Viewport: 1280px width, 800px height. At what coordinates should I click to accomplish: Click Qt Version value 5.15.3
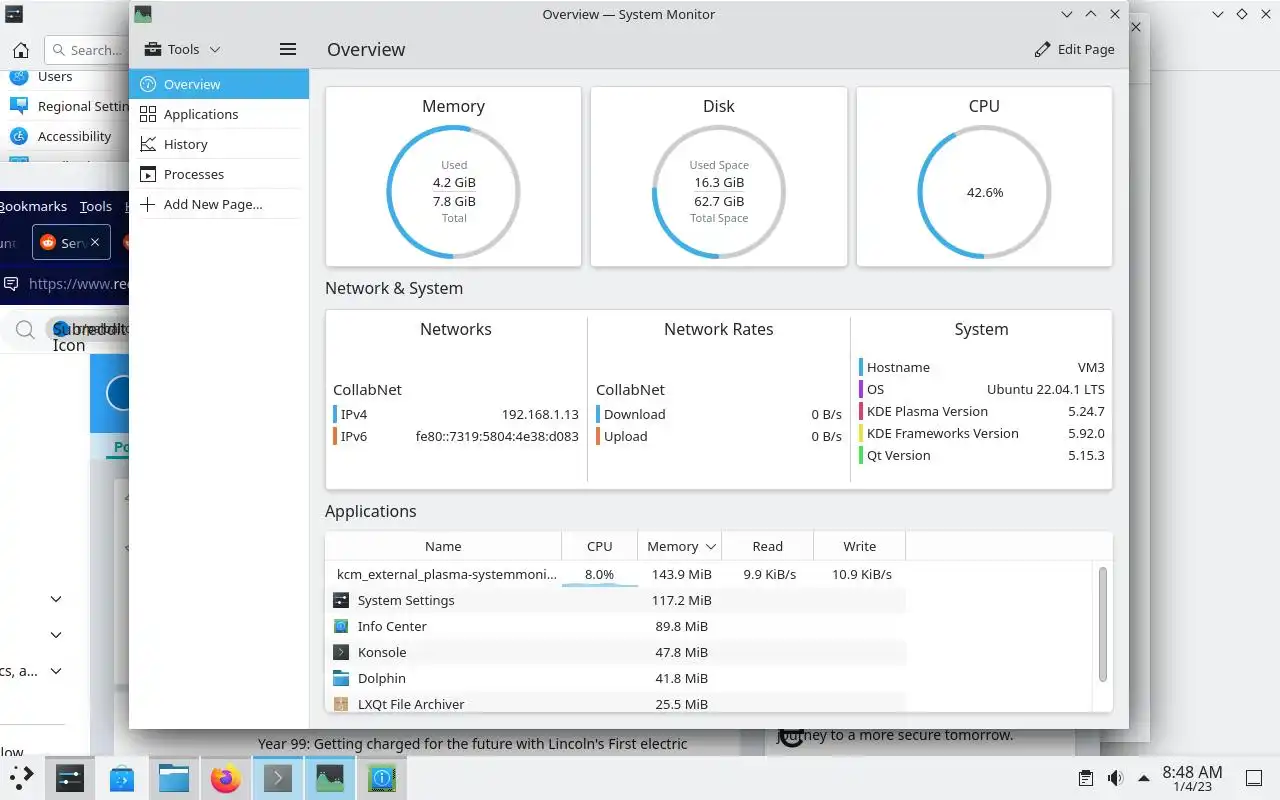1086,455
